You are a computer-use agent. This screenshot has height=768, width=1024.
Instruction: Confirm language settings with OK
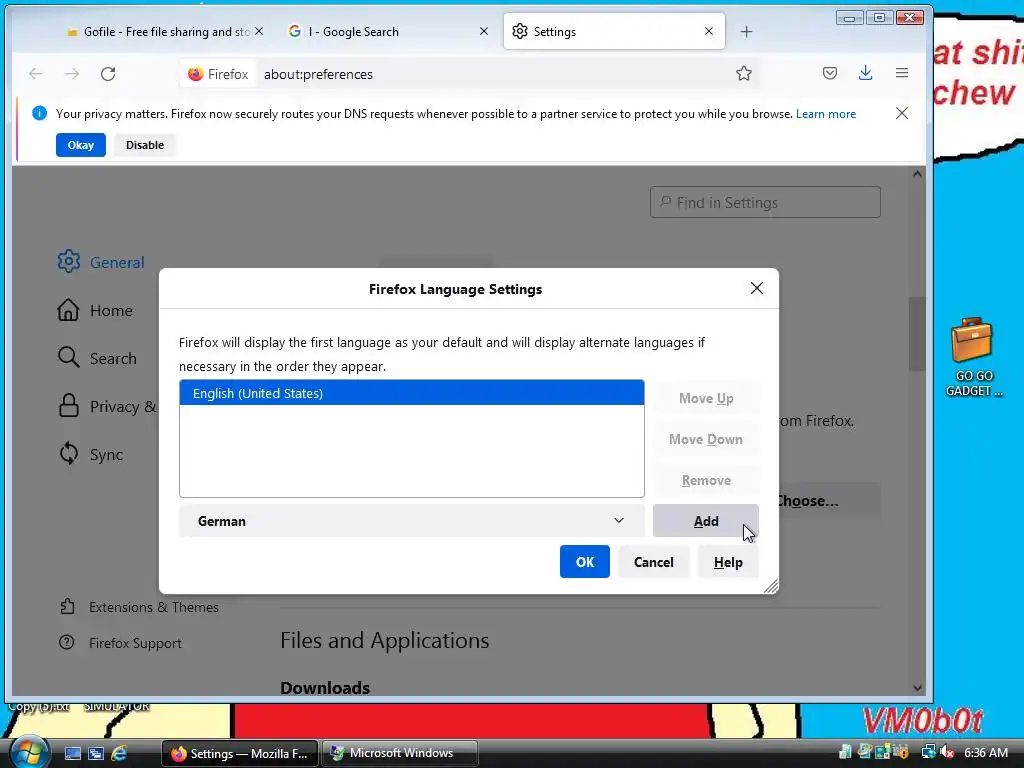pyautogui.click(x=584, y=562)
